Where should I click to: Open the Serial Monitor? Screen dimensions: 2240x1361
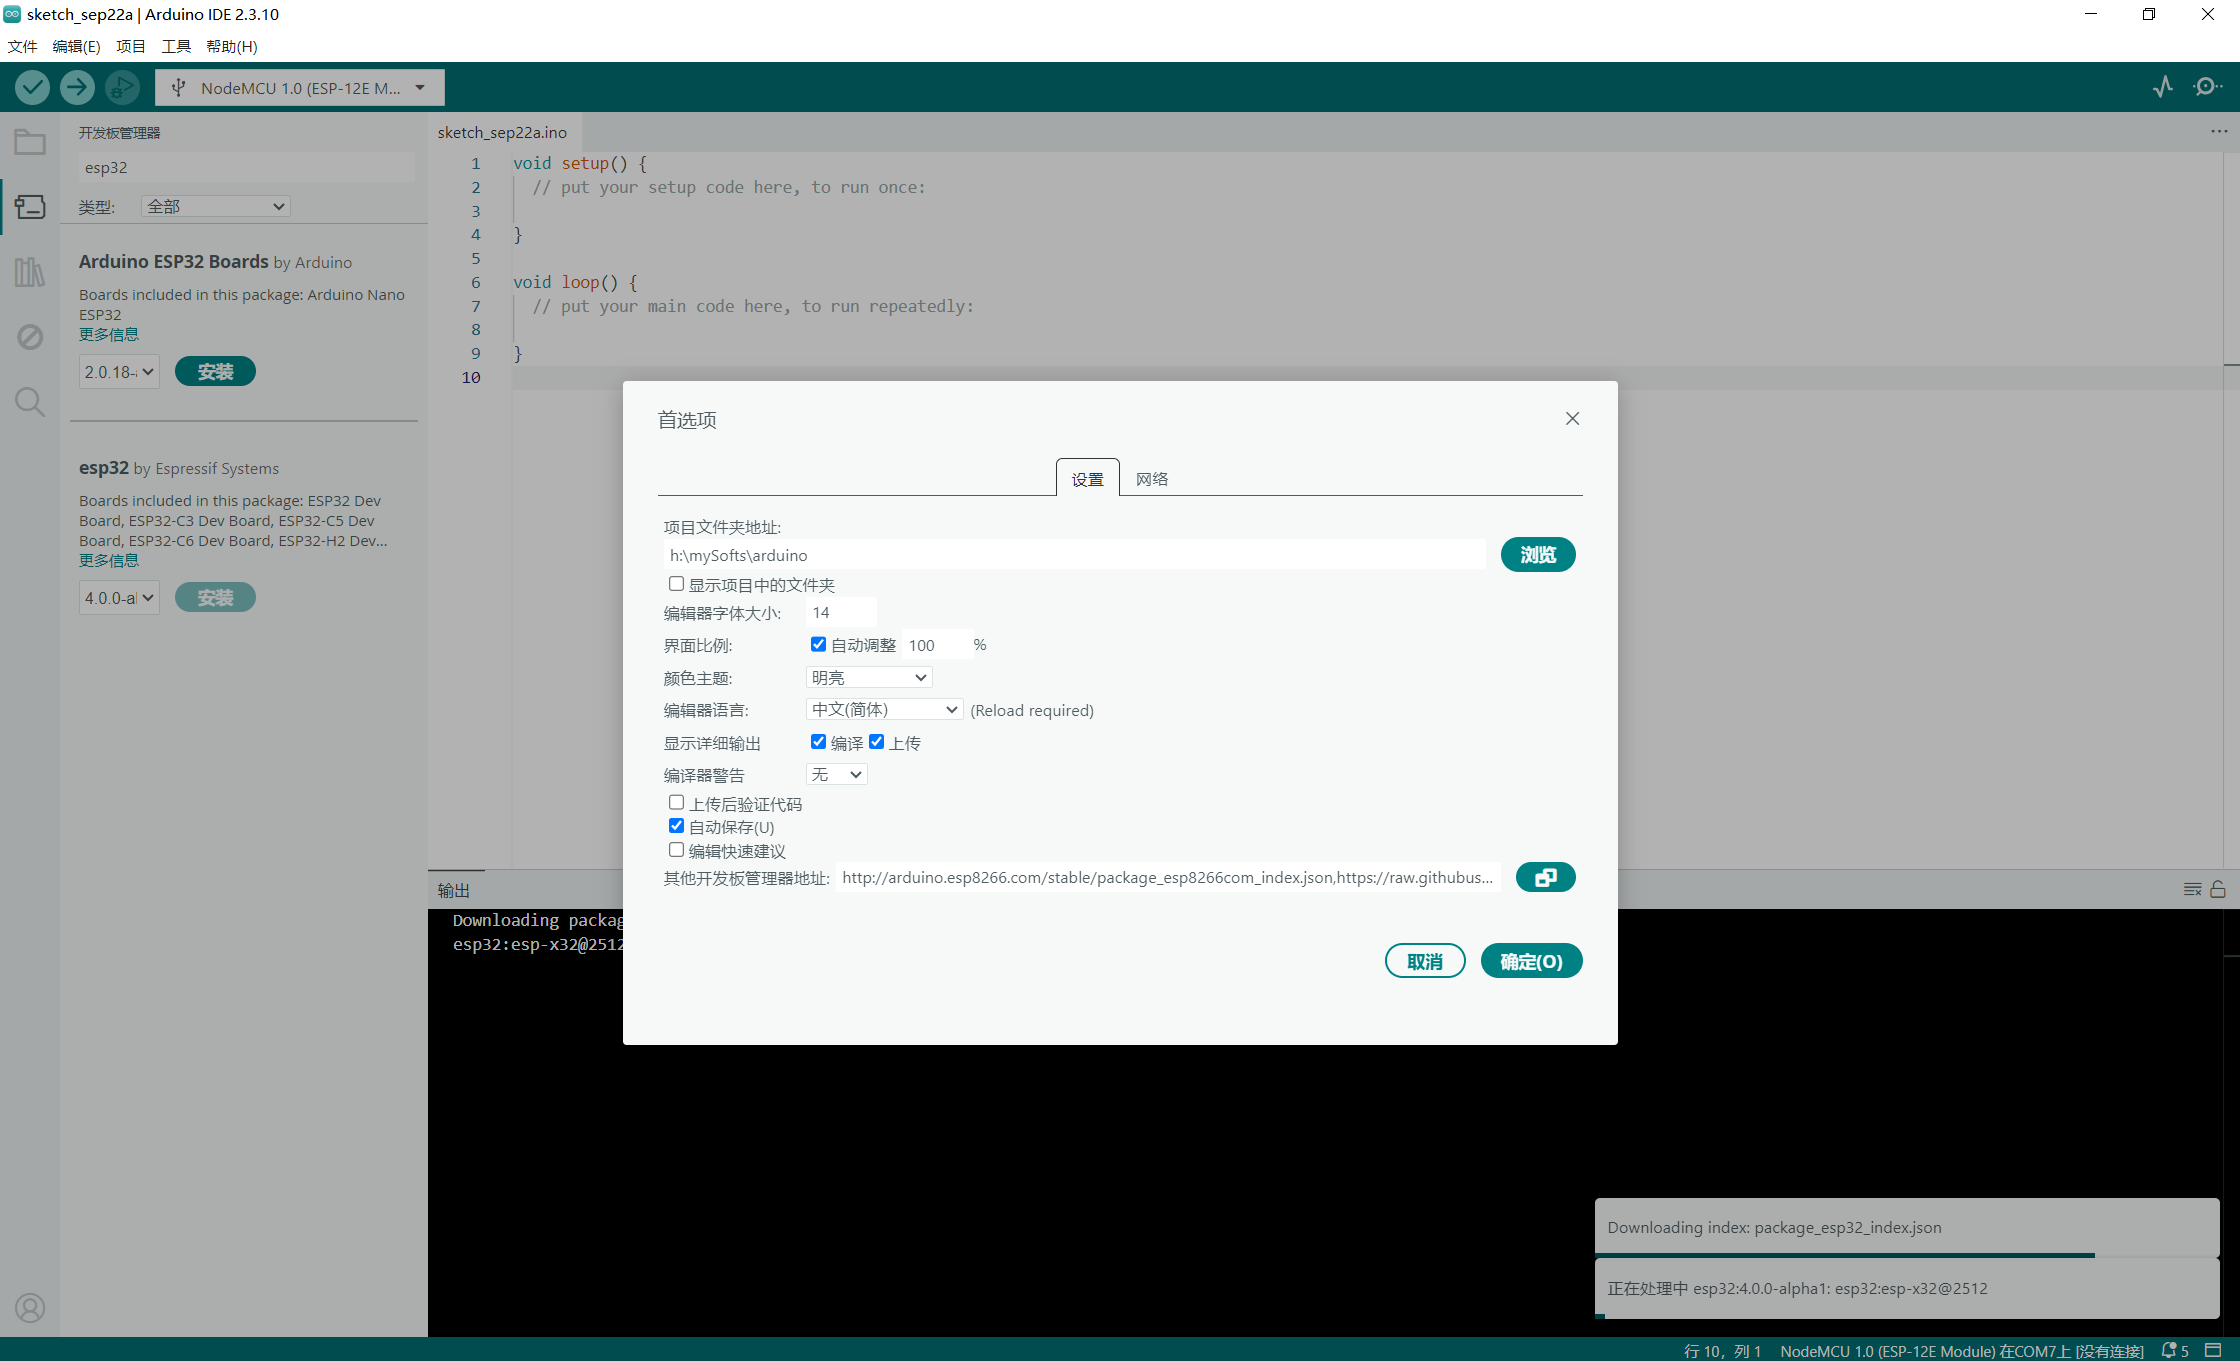click(x=2207, y=87)
